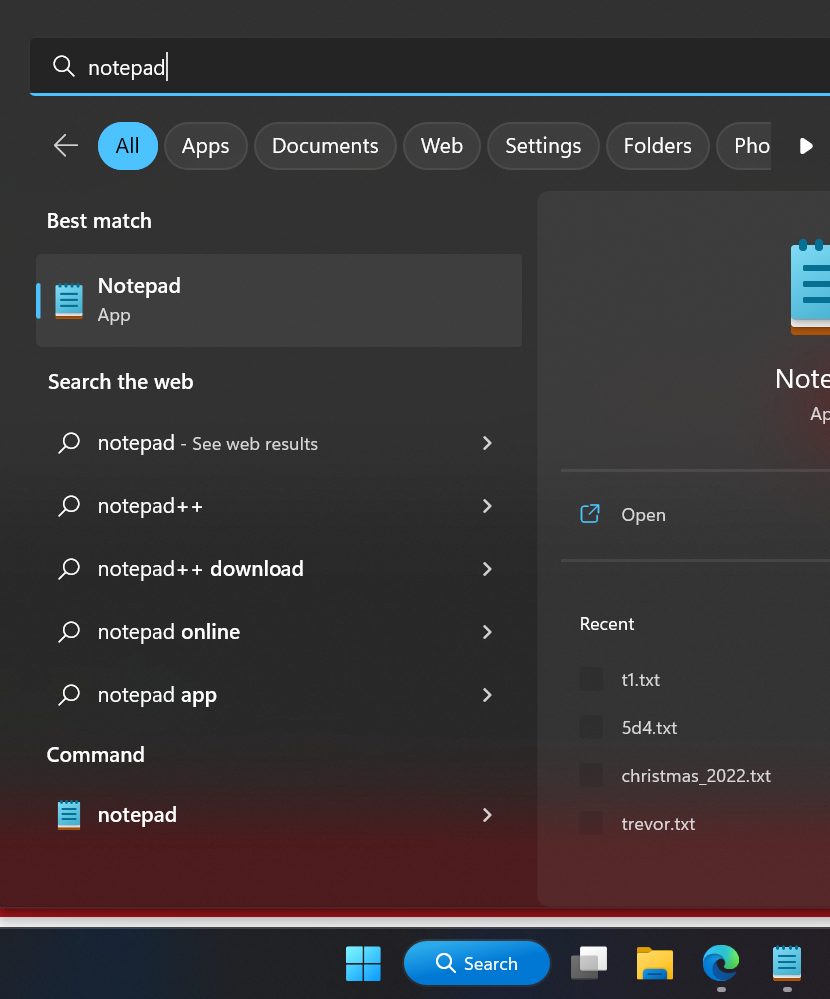830x999 pixels.
Task: Open File Explorer from the taskbar
Action: pos(654,964)
